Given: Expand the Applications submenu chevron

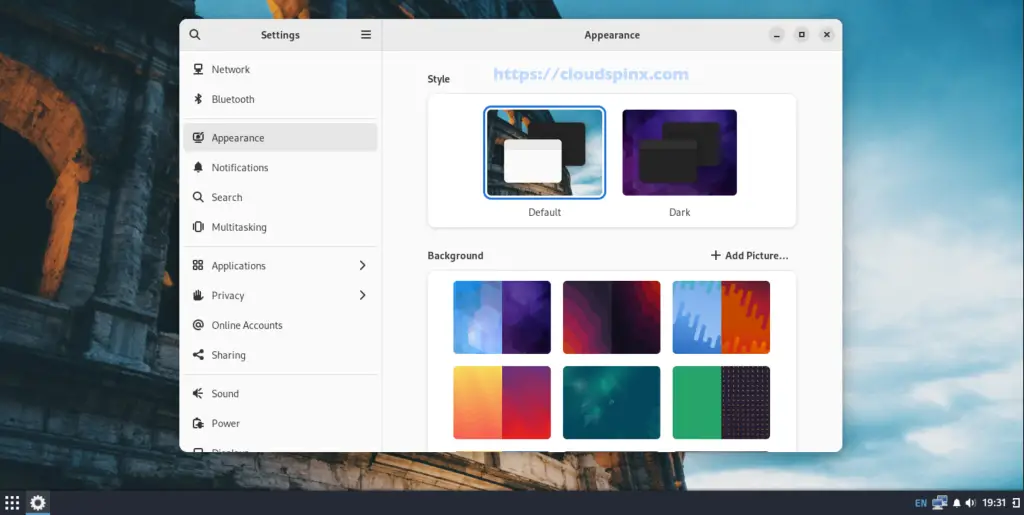Looking at the screenshot, I should point(362,266).
